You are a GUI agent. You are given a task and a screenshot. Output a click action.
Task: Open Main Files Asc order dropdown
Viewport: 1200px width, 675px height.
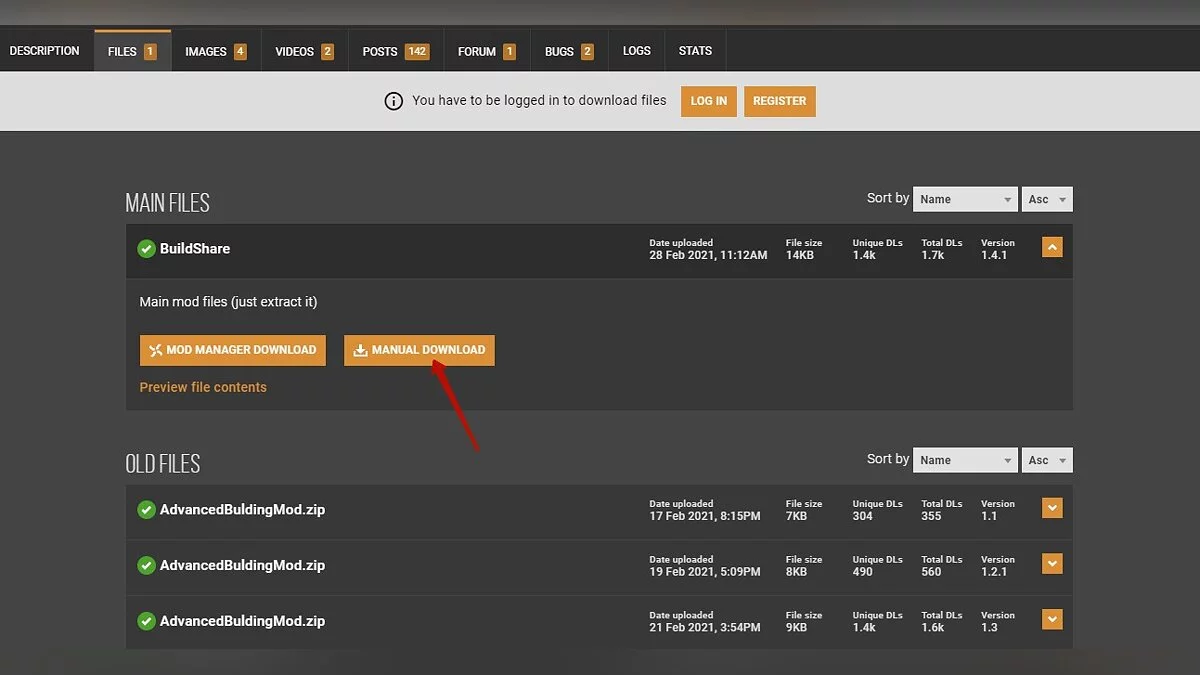pyautogui.click(x=1047, y=199)
